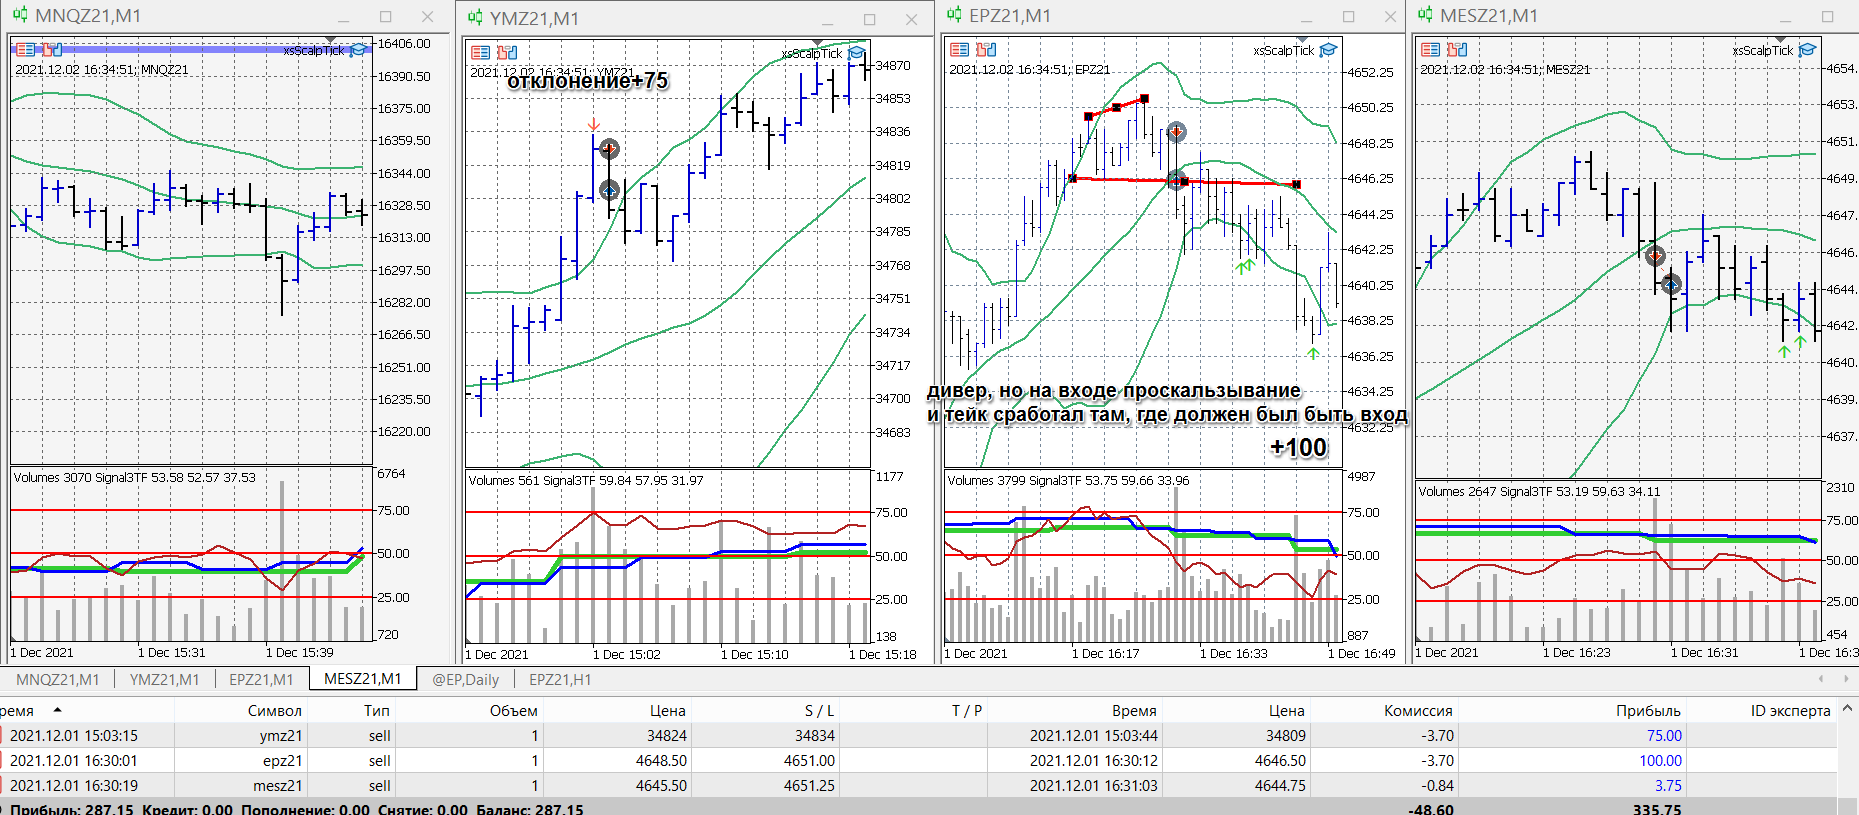Select the отклонение+75 text label on YMZ21 chart

587,81
